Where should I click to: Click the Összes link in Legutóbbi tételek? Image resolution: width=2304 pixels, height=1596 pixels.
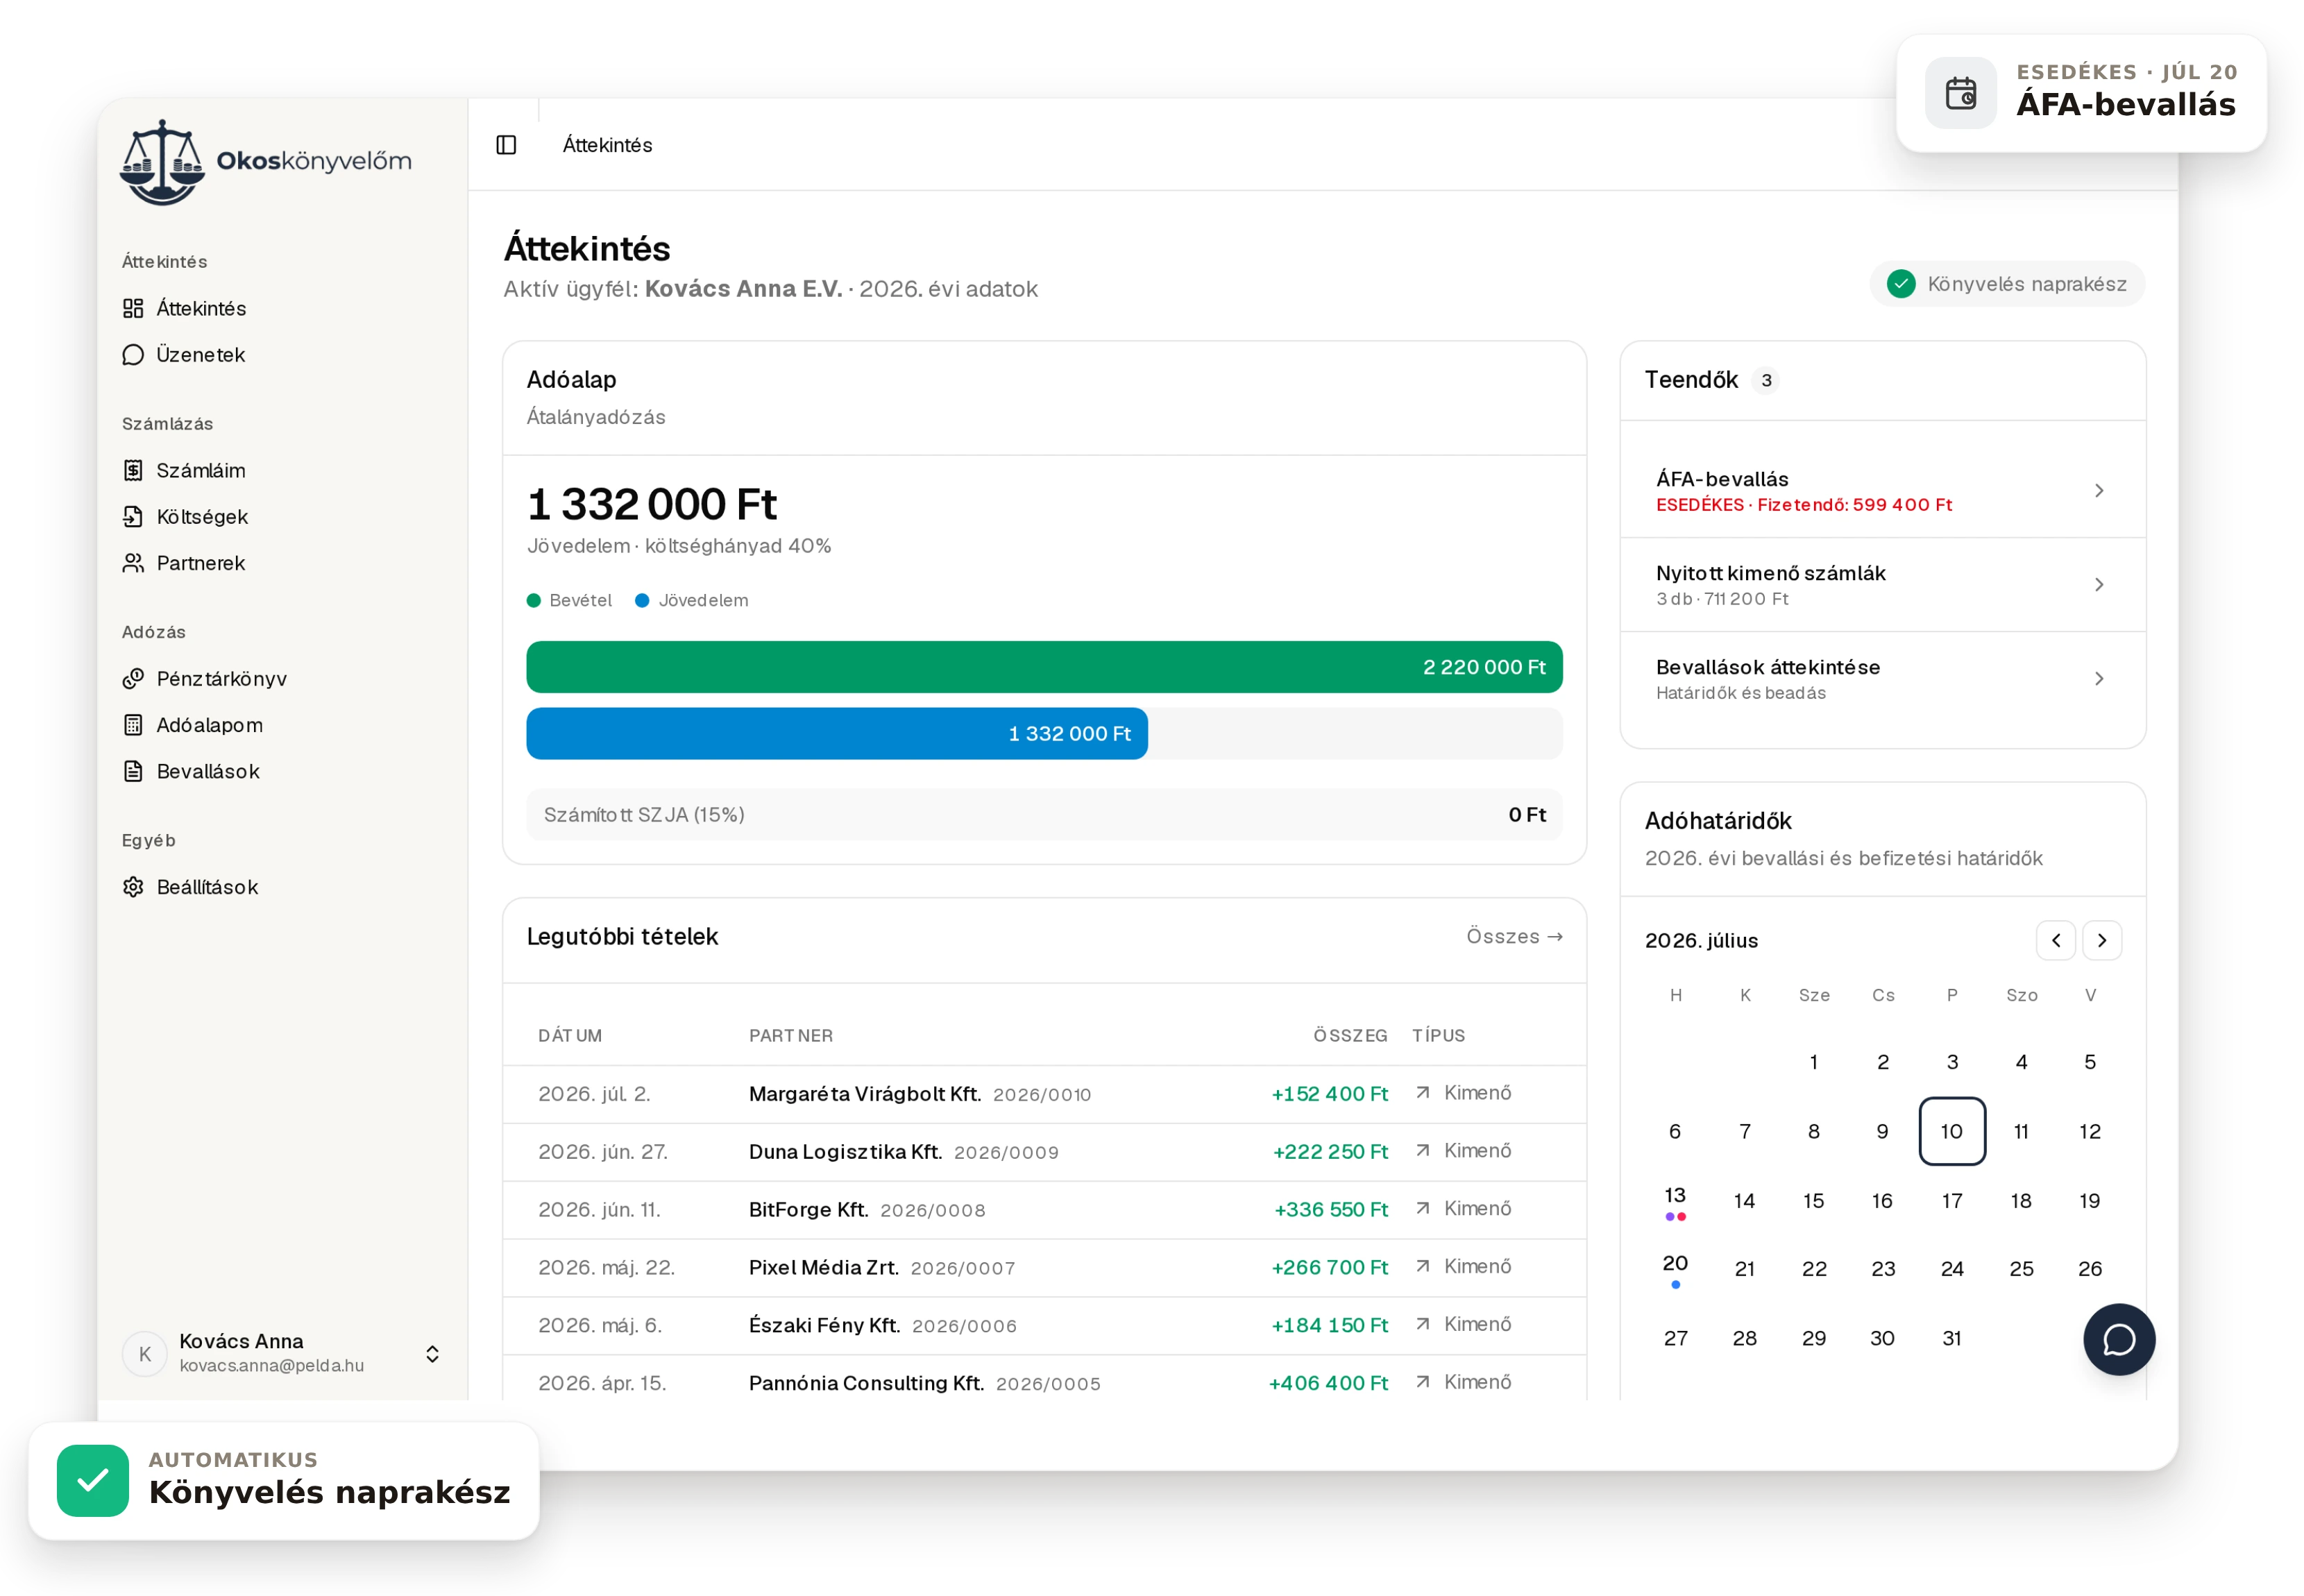pyautogui.click(x=1514, y=936)
